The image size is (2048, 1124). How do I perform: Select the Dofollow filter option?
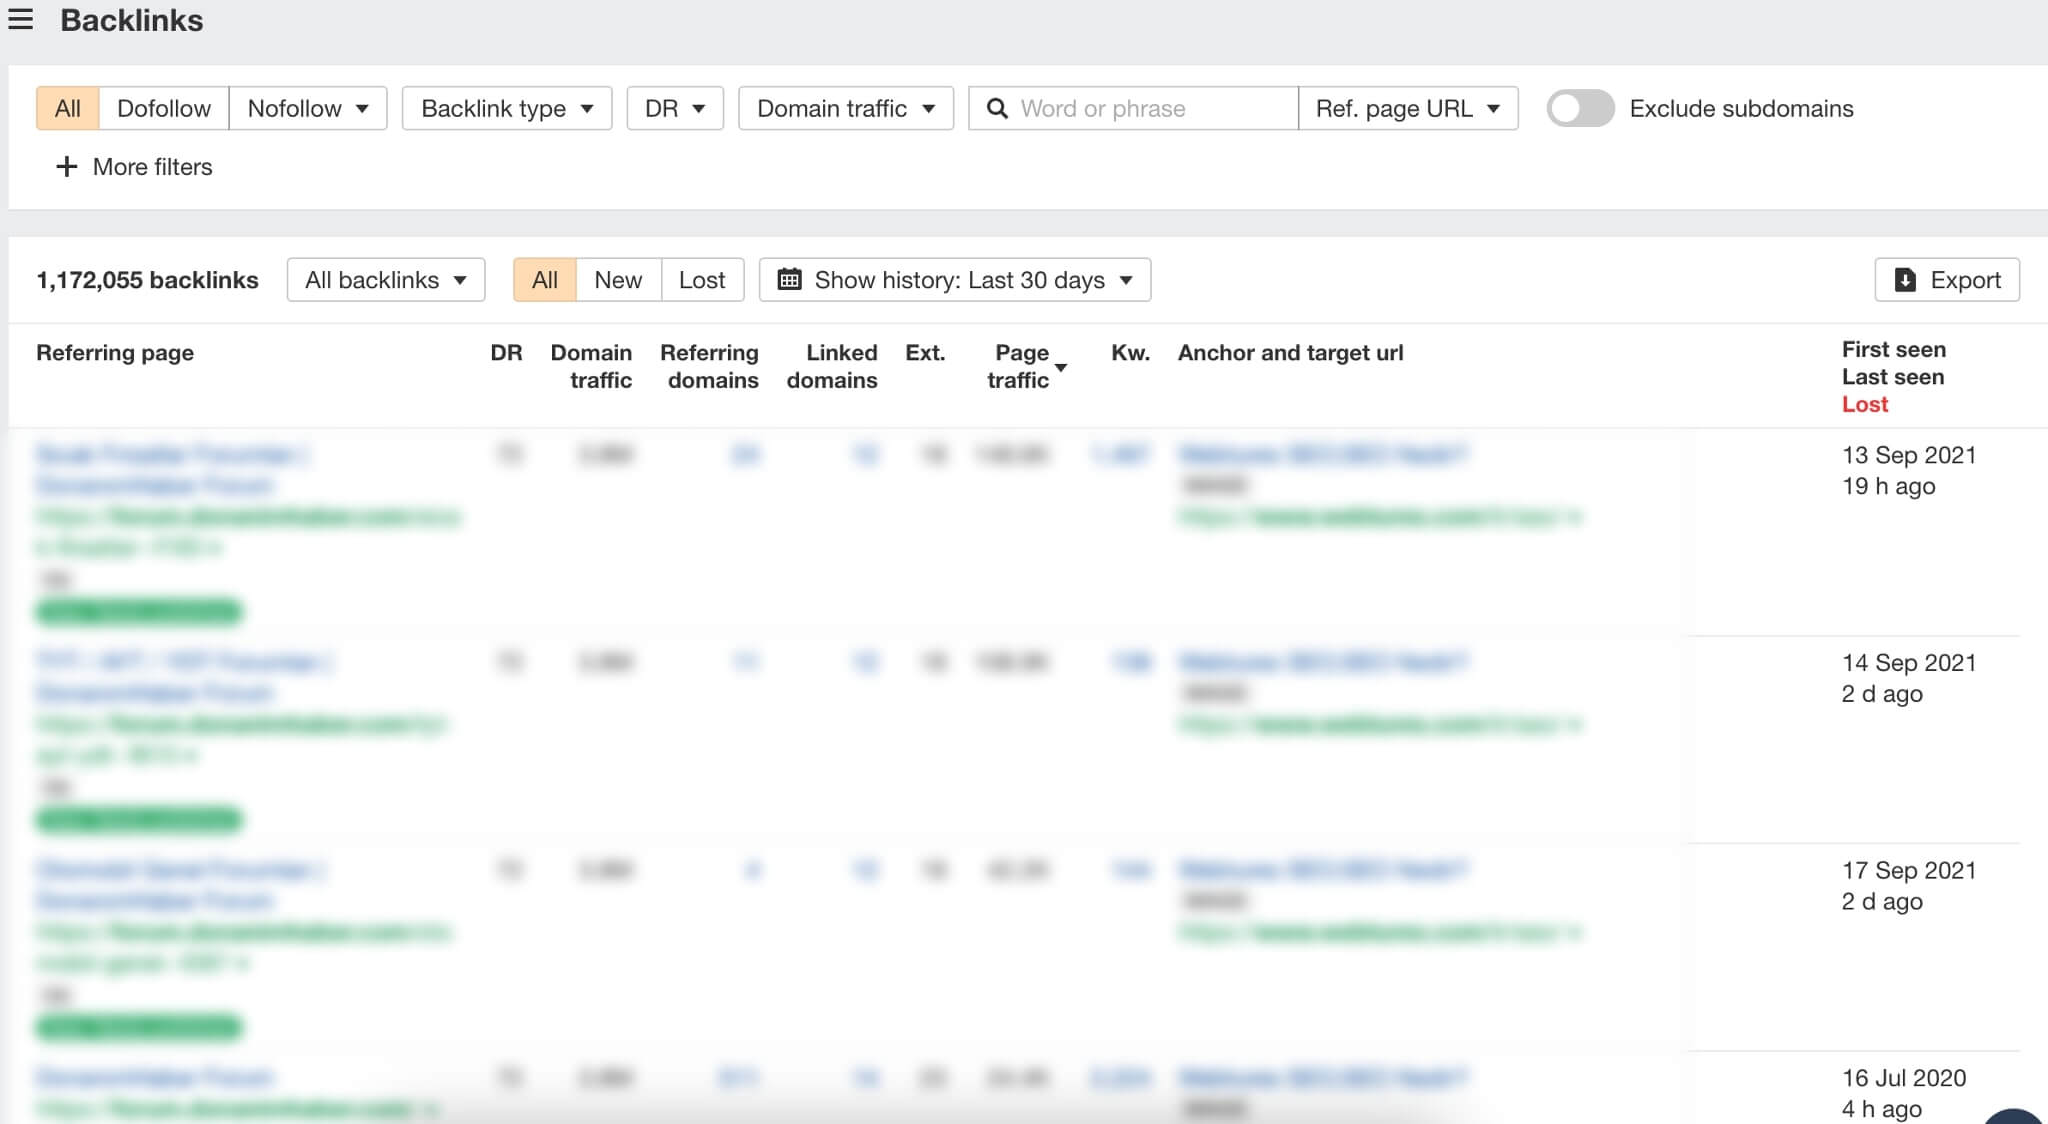tap(163, 108)
